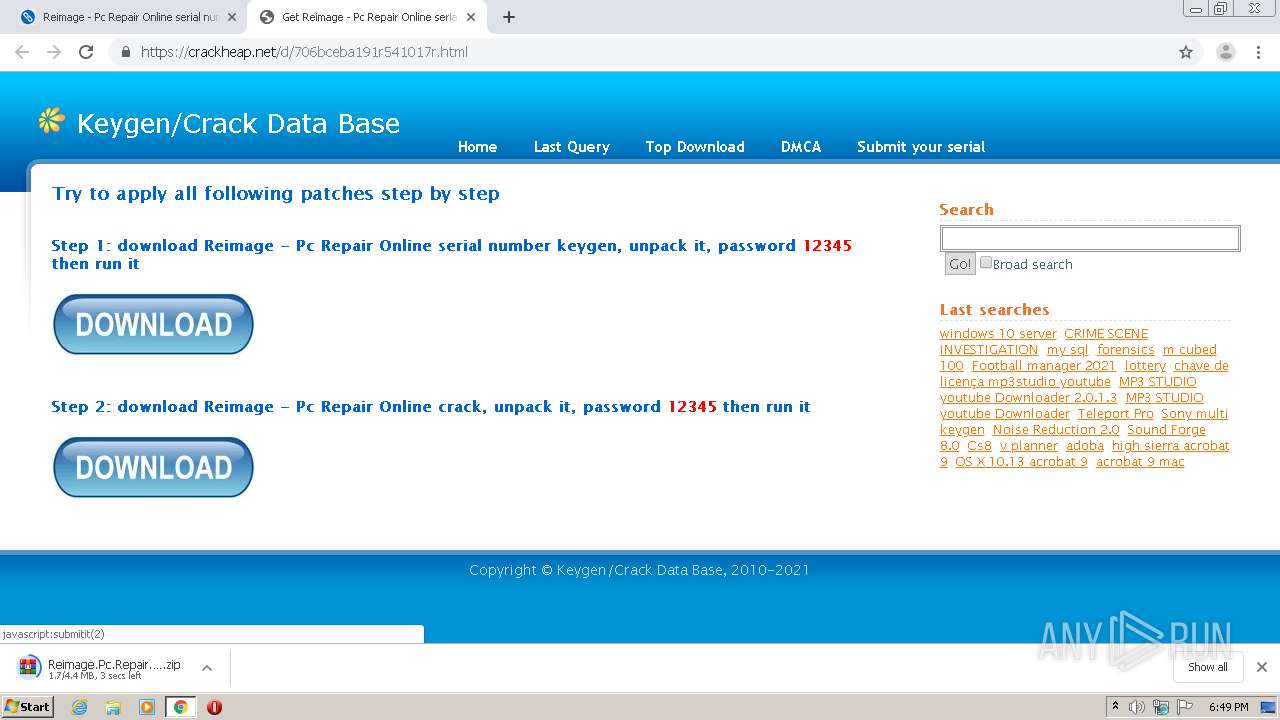
Task: Open the OS X 10.13 acrobat 9 link
Action: pyautogui.click(x=1021, y=461)
